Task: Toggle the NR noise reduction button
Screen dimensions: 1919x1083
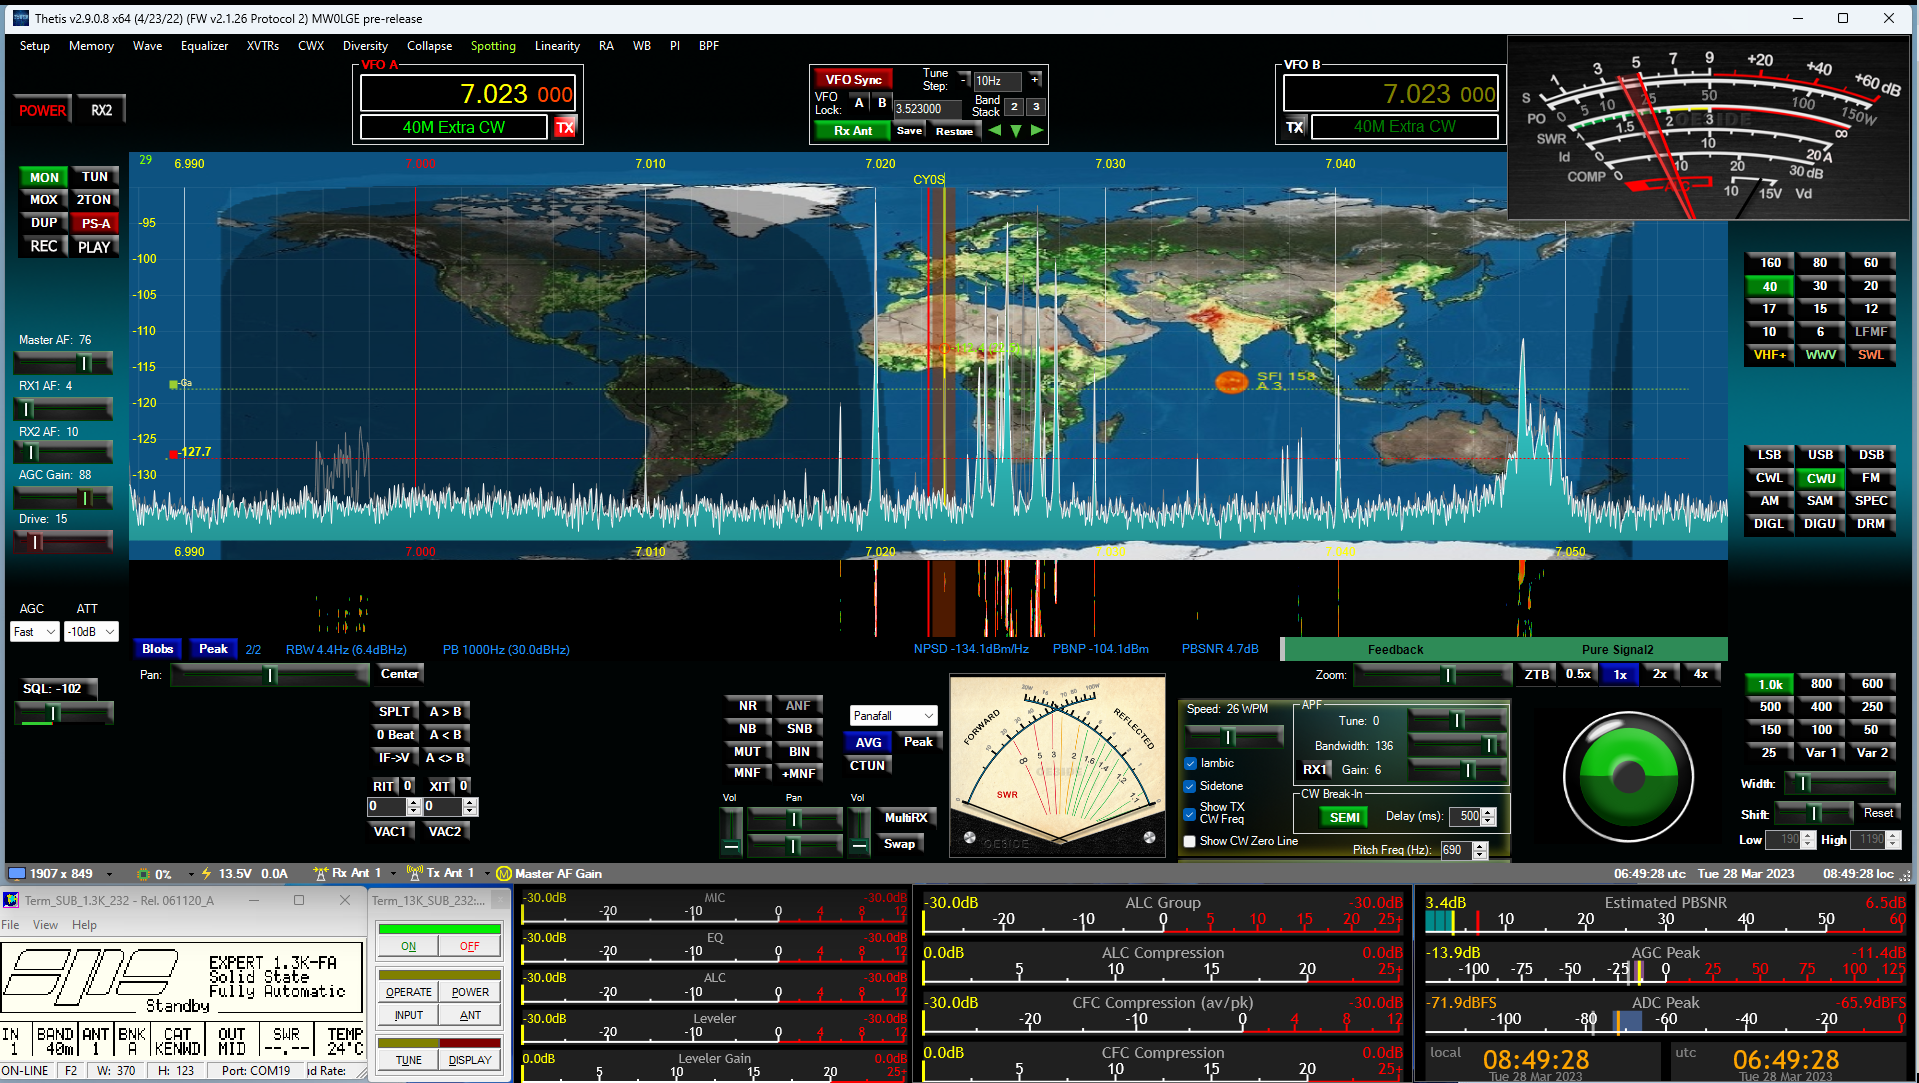Action: click(748, 706)
